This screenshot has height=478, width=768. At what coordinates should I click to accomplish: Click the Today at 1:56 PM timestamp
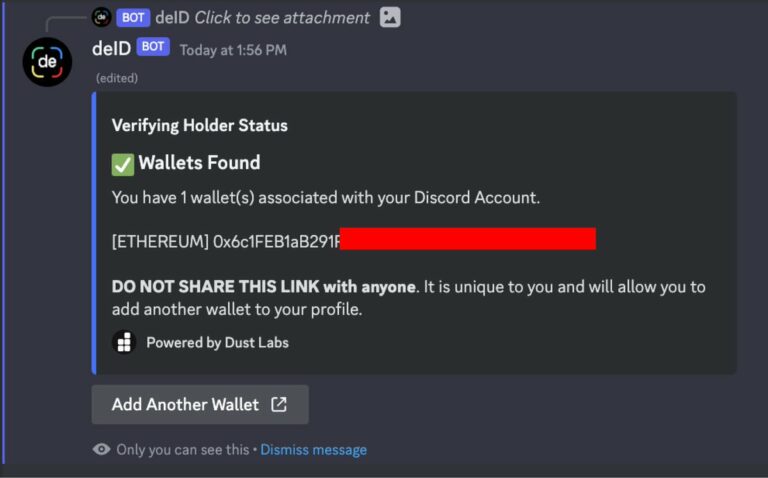[x=233, y=50]
